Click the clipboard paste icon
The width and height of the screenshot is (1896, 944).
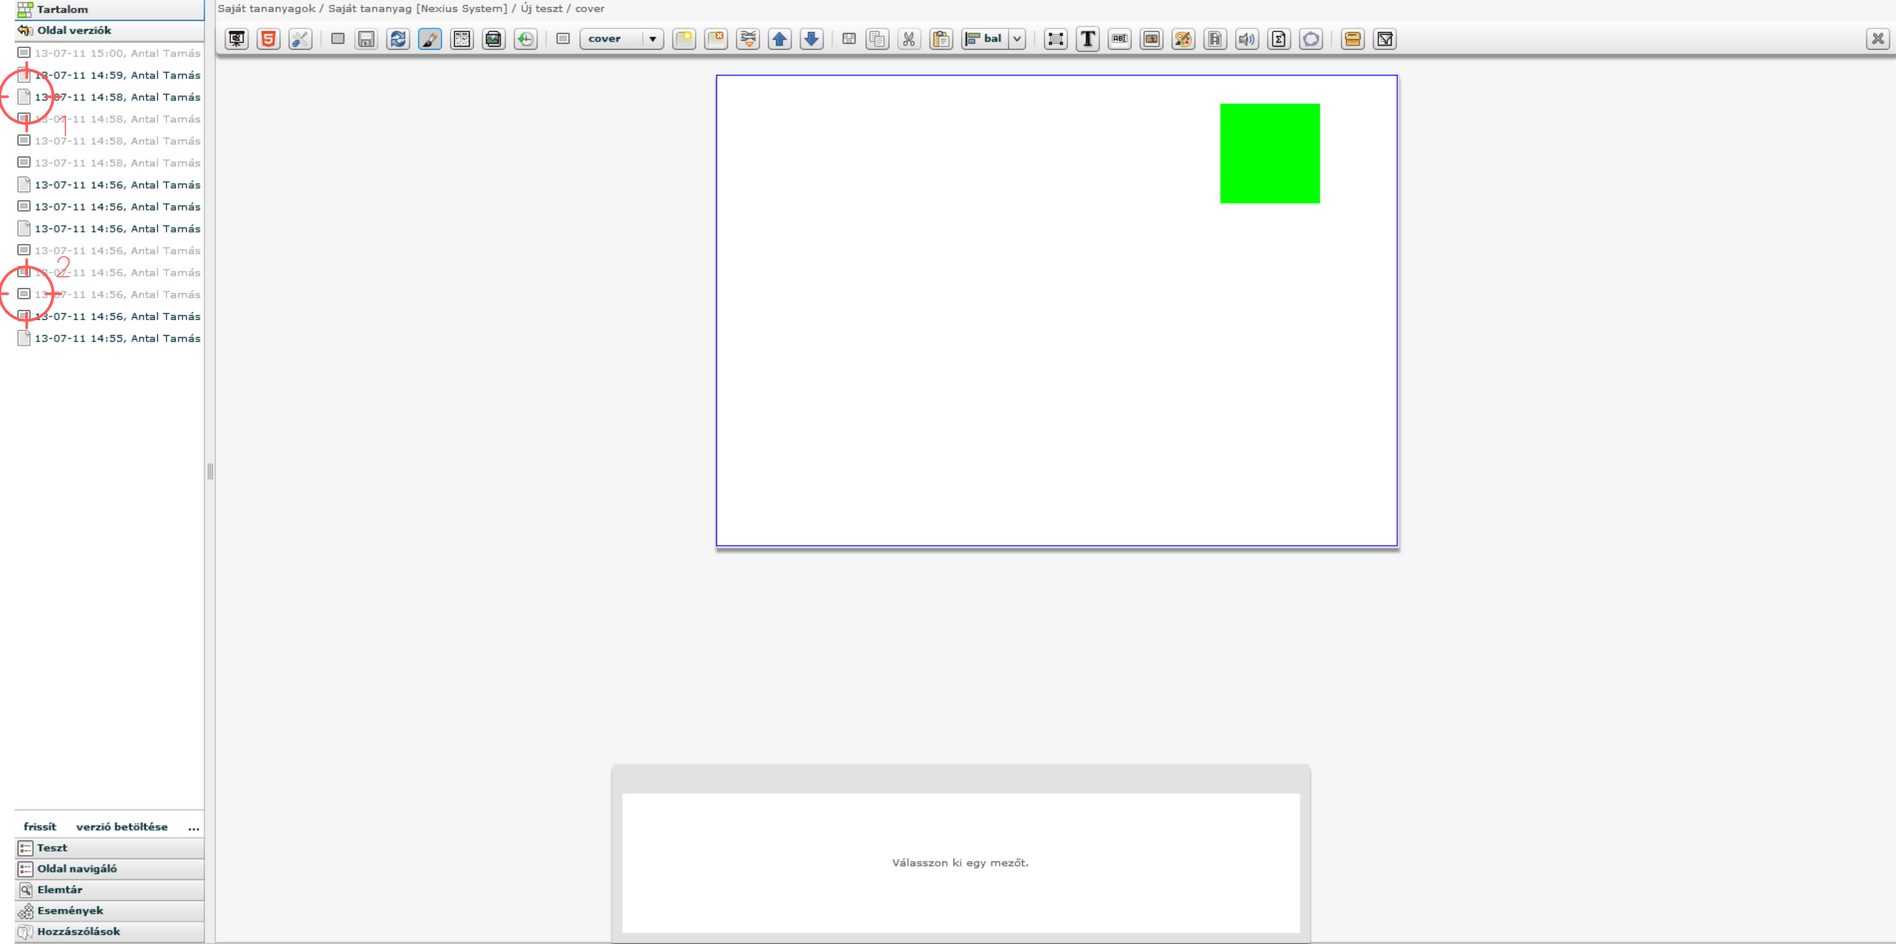(941, 39)
